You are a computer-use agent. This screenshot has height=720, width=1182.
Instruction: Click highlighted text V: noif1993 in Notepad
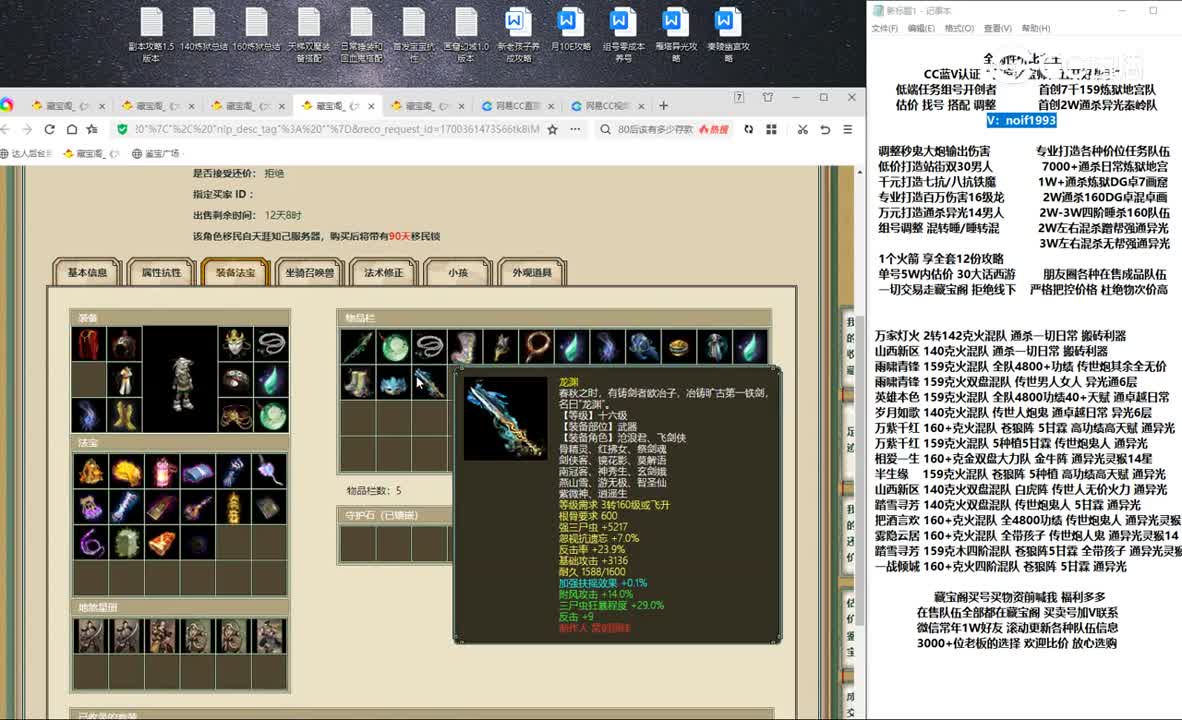point(1021,121)
